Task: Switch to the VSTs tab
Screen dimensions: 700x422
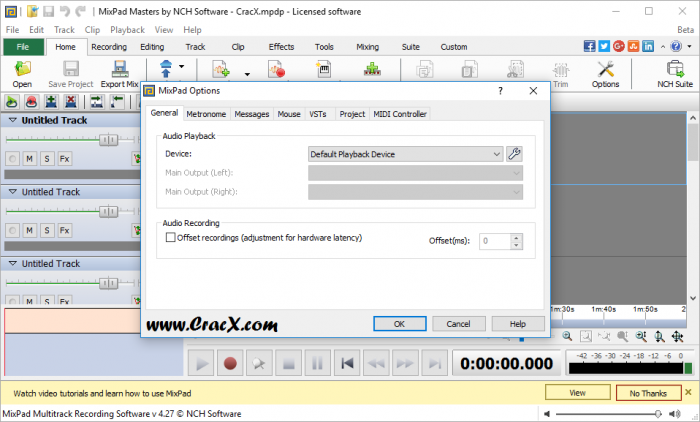Action: pyautogui.click(x=318, y=114)
